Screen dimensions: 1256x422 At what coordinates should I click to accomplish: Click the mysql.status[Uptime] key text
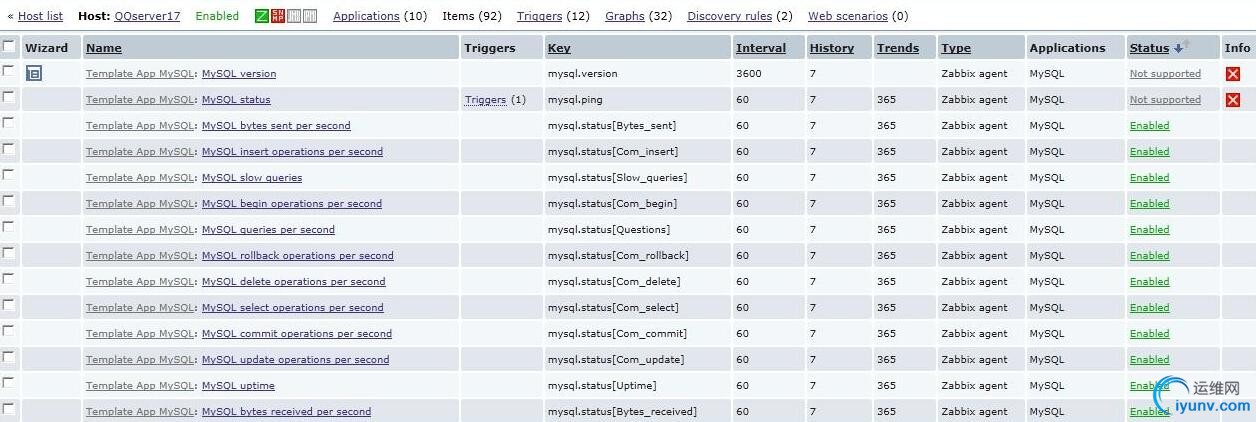click(603, 386)
